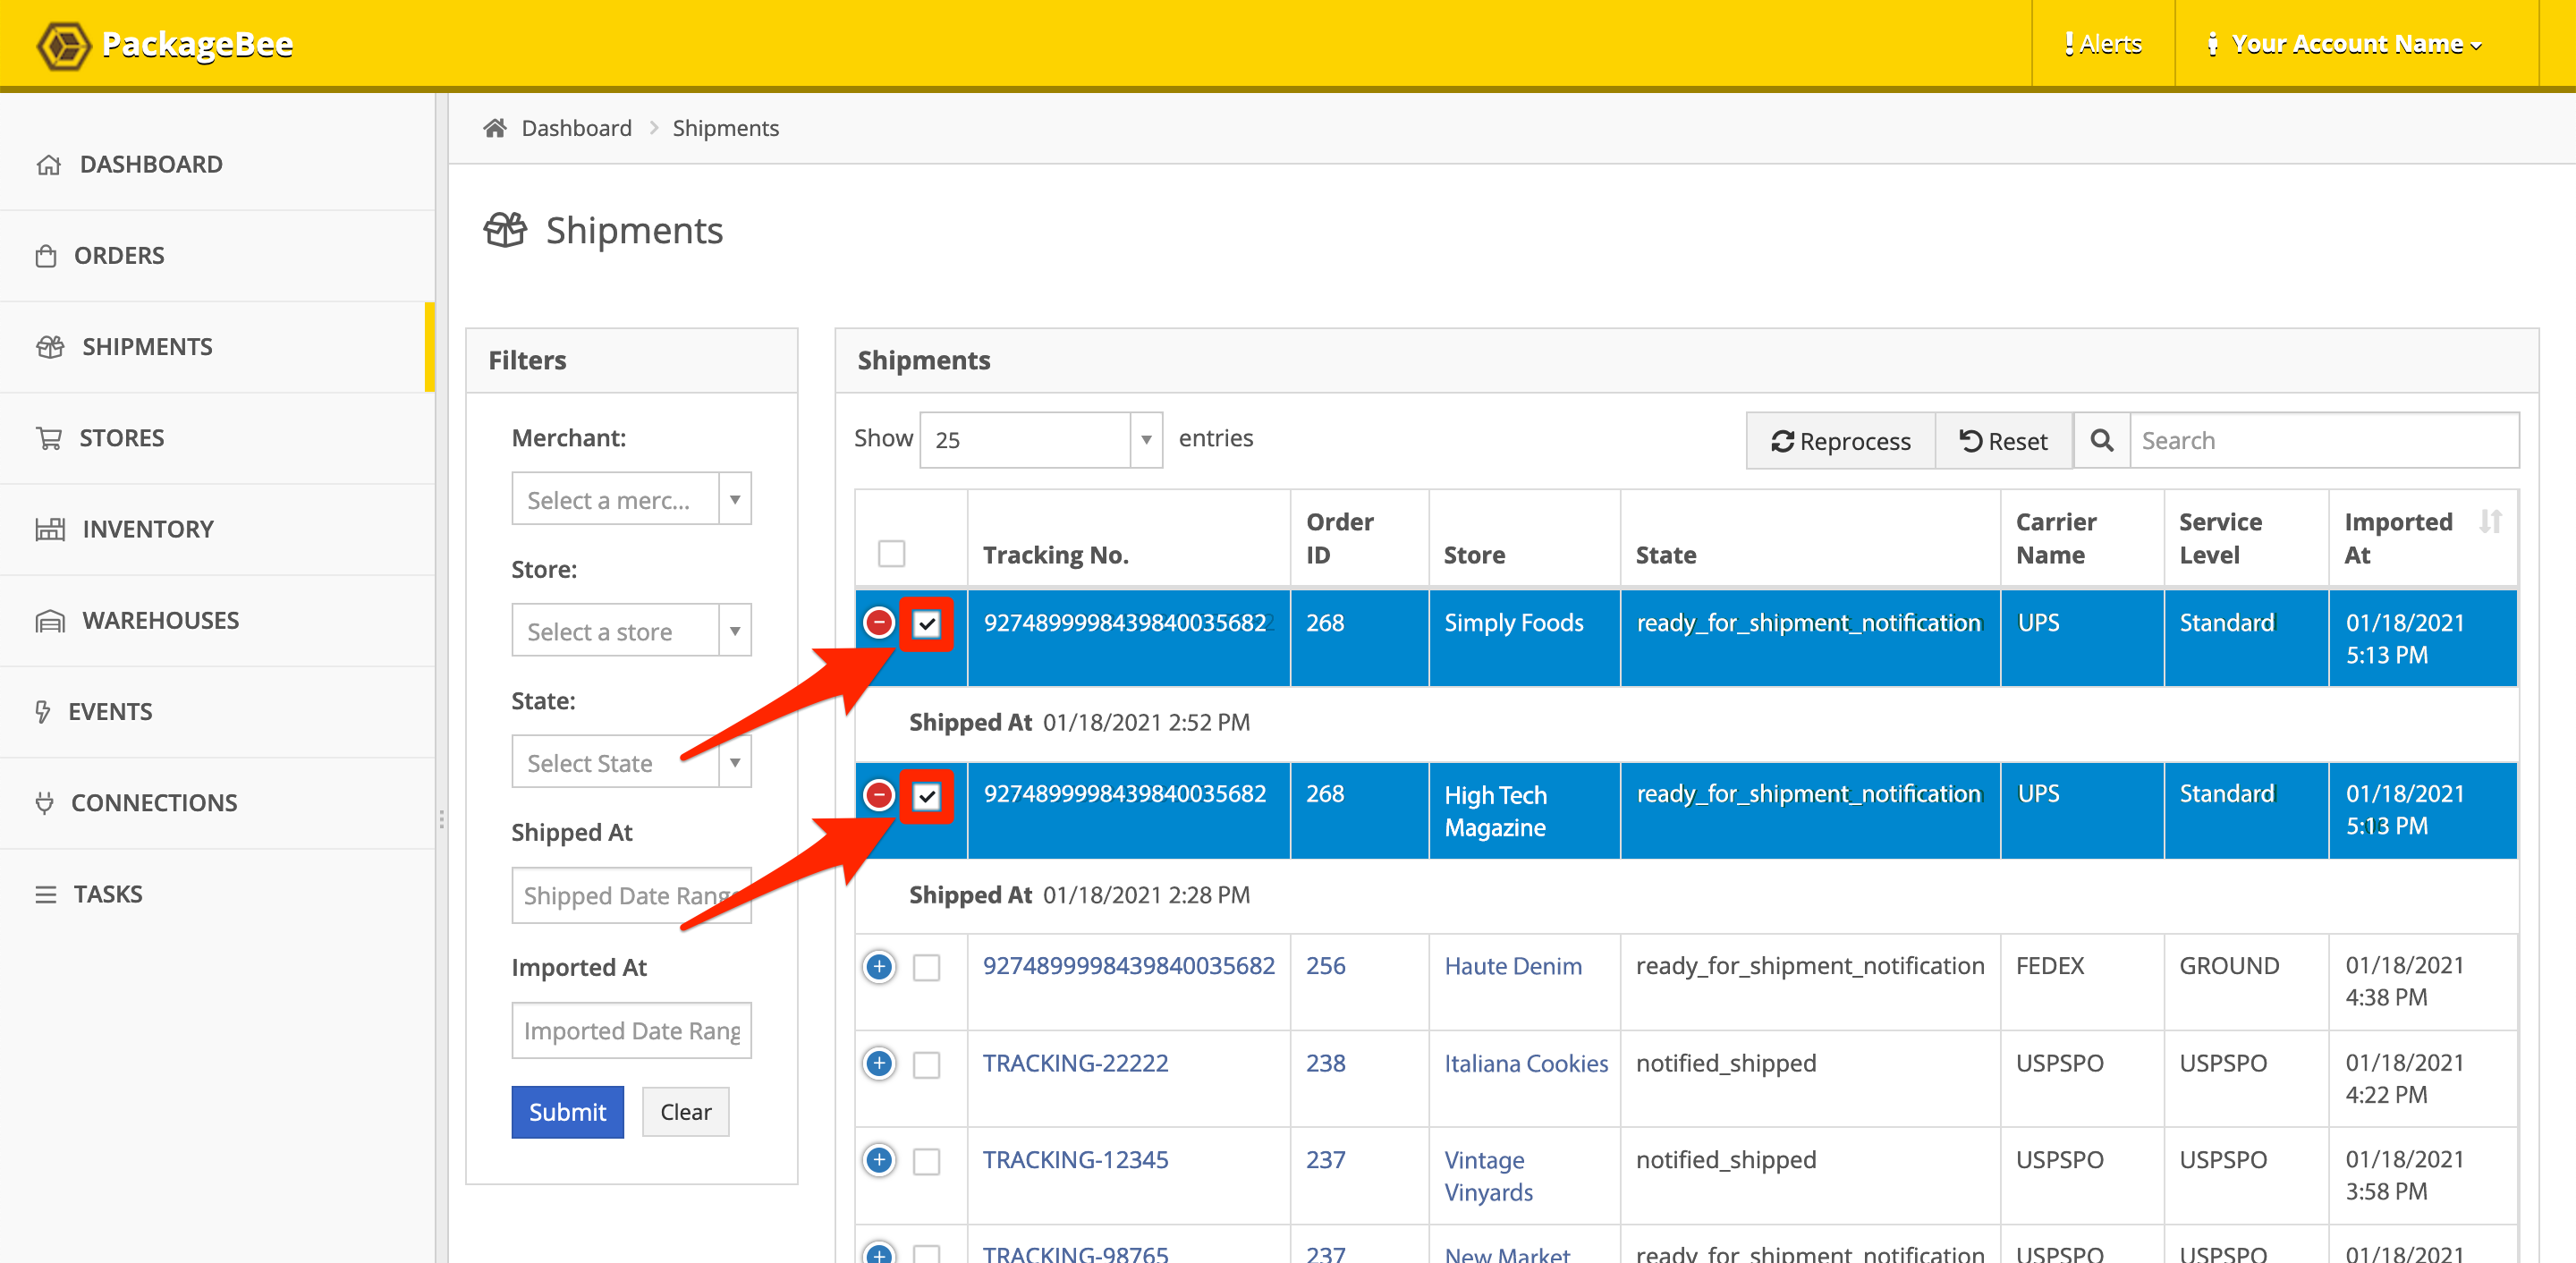Open Simply Foods store link
The image size is (2576, 1263).
[x=1513, y=622]
